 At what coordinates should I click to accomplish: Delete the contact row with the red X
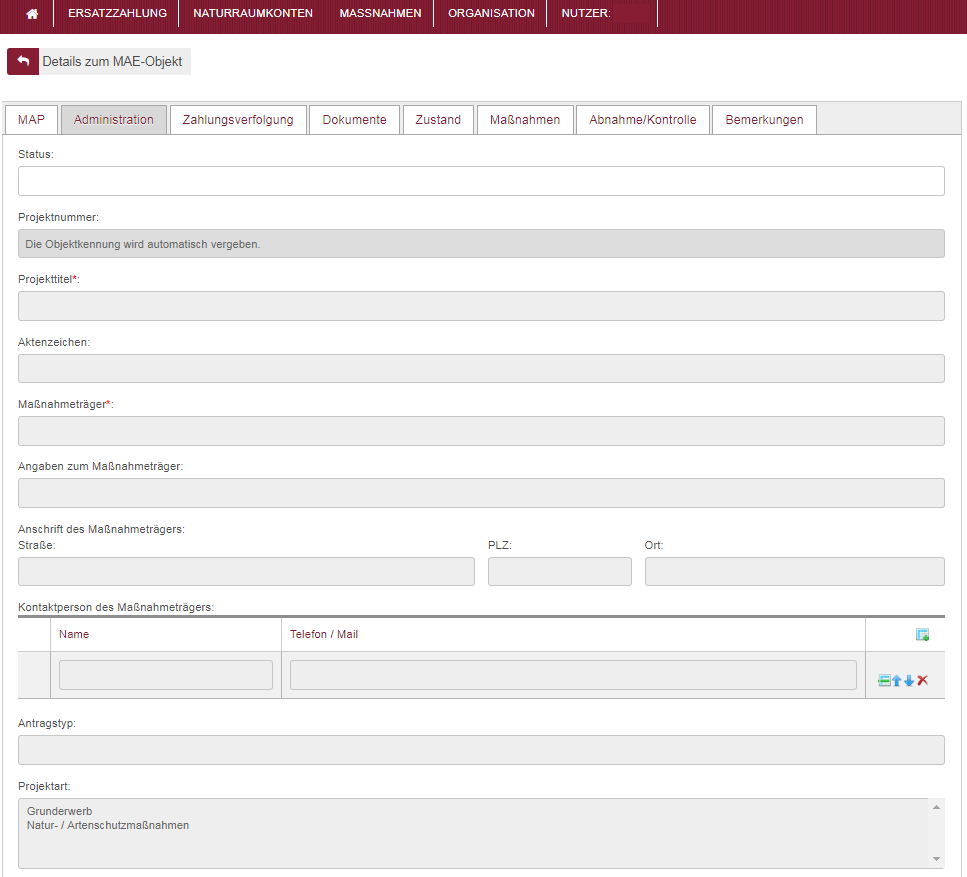[923, 681]
